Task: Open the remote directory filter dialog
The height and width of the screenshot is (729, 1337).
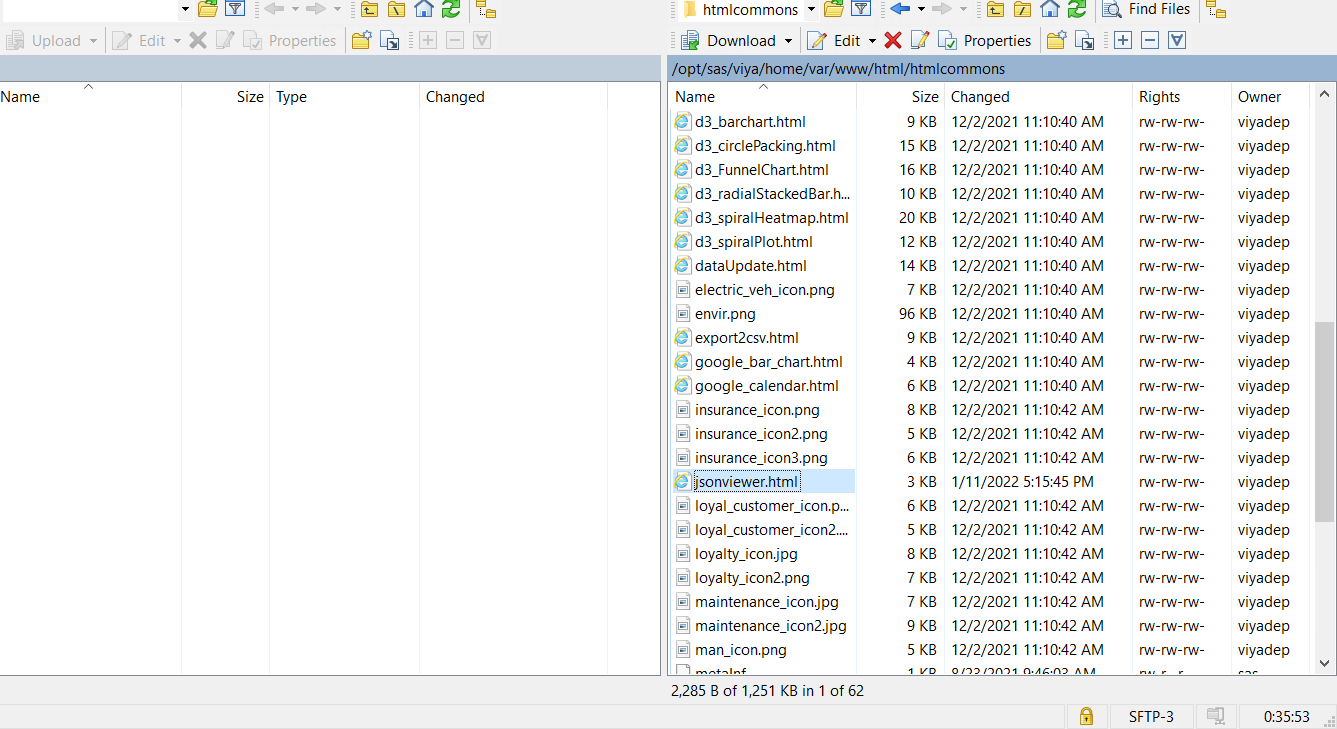Action: 861,10
